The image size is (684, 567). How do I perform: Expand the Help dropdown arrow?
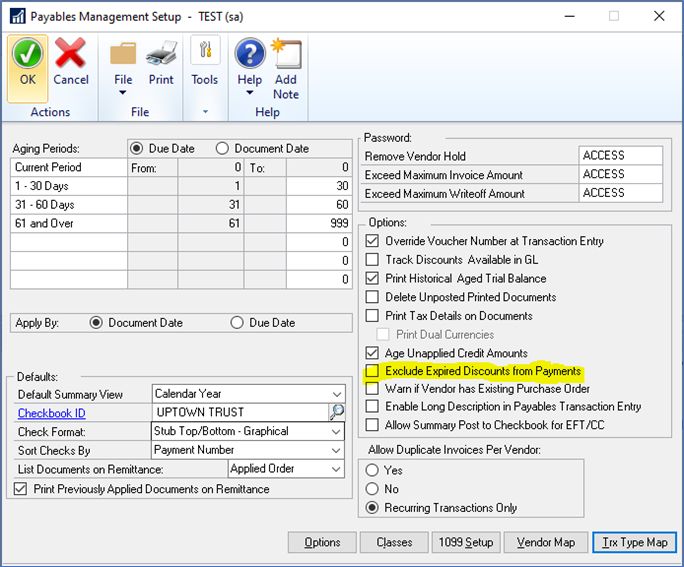[250, 92]
